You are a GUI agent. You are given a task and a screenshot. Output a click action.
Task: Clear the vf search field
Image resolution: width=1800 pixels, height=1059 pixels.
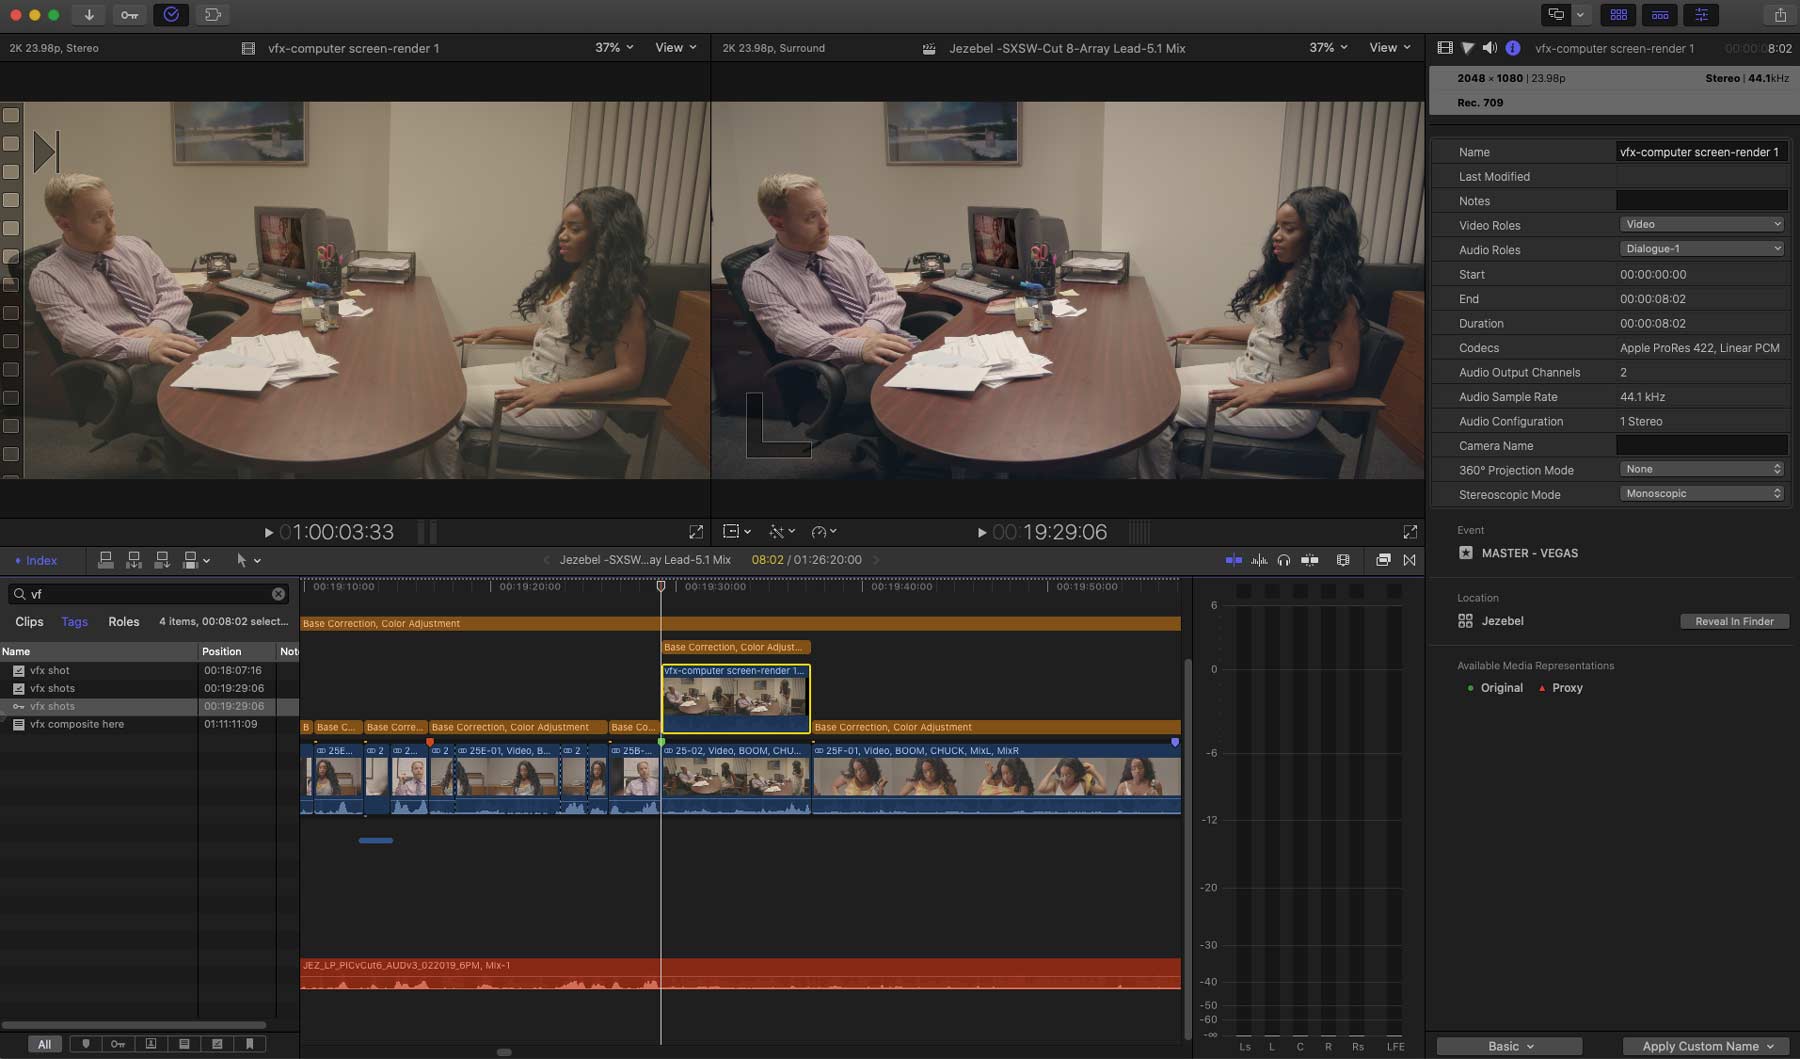click(278, 594)
